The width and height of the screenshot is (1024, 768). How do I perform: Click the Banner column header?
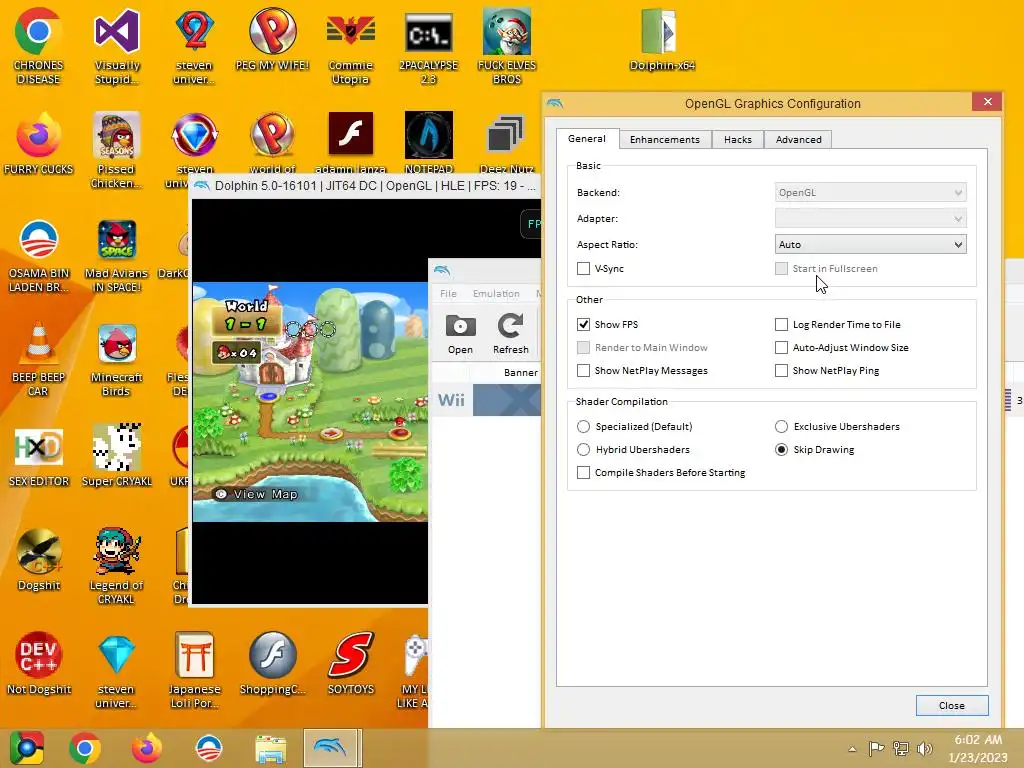click(x=520, y=372)
